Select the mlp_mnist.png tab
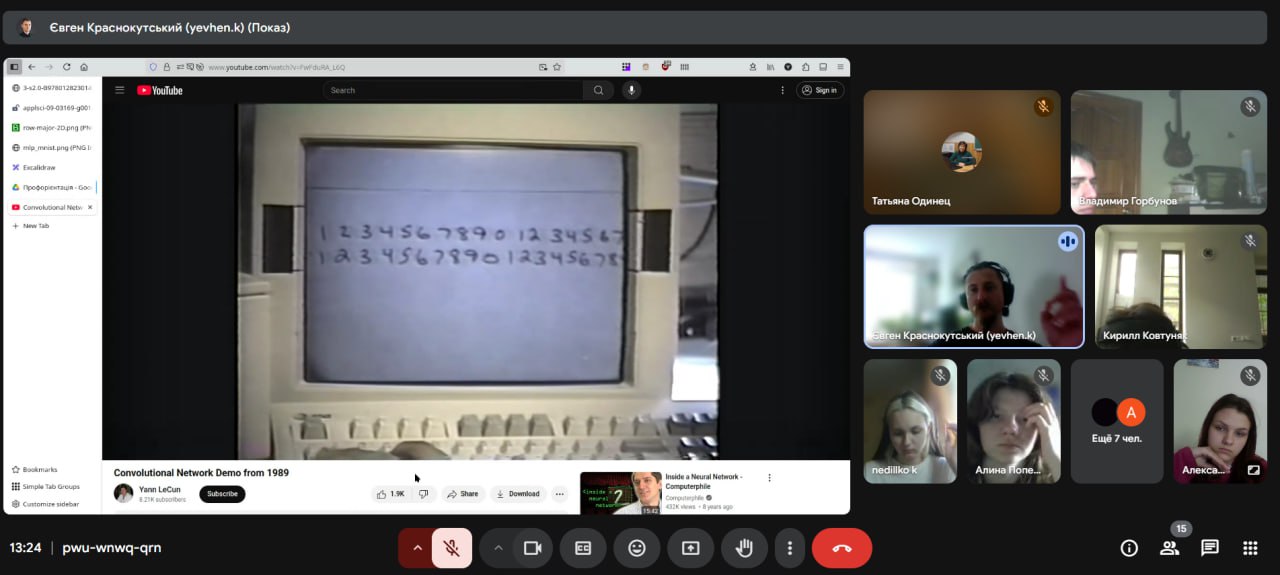 tap(52, 147)
